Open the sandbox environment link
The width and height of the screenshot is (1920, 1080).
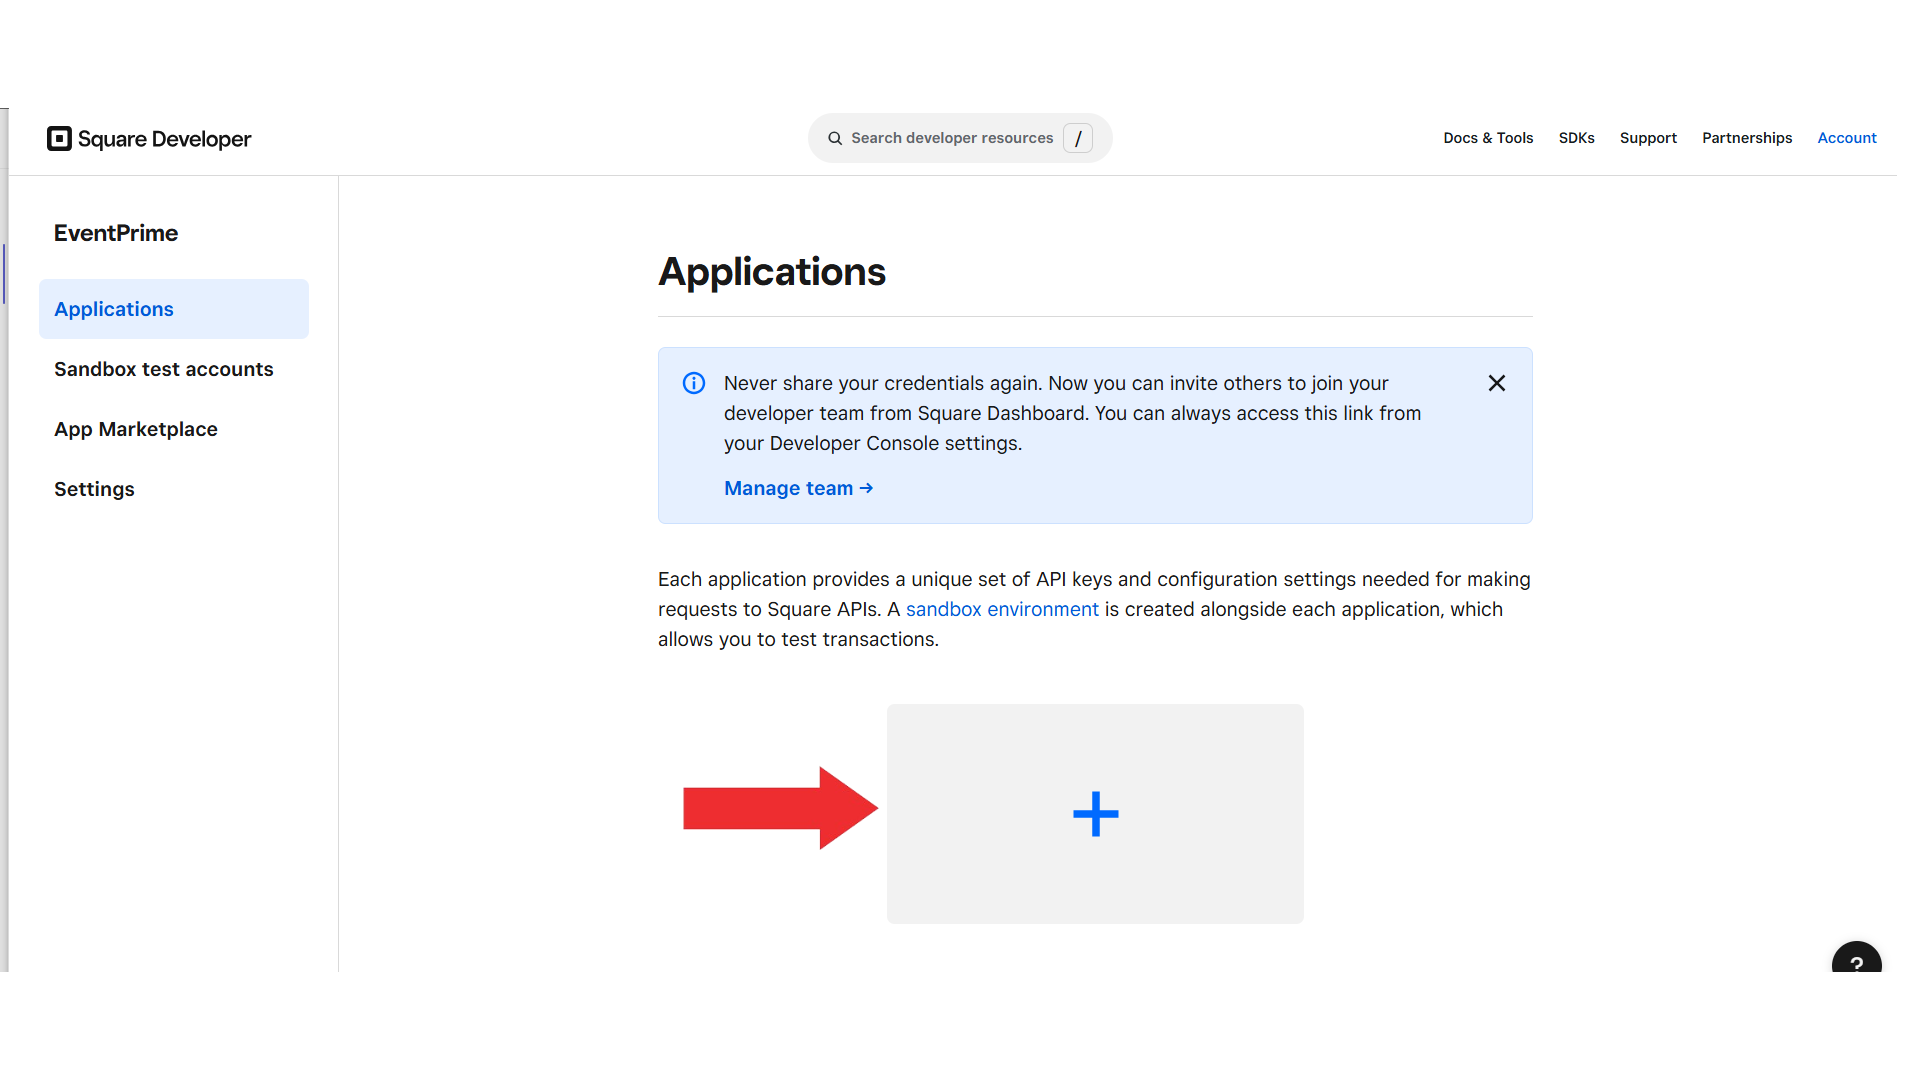[1002, 609]
